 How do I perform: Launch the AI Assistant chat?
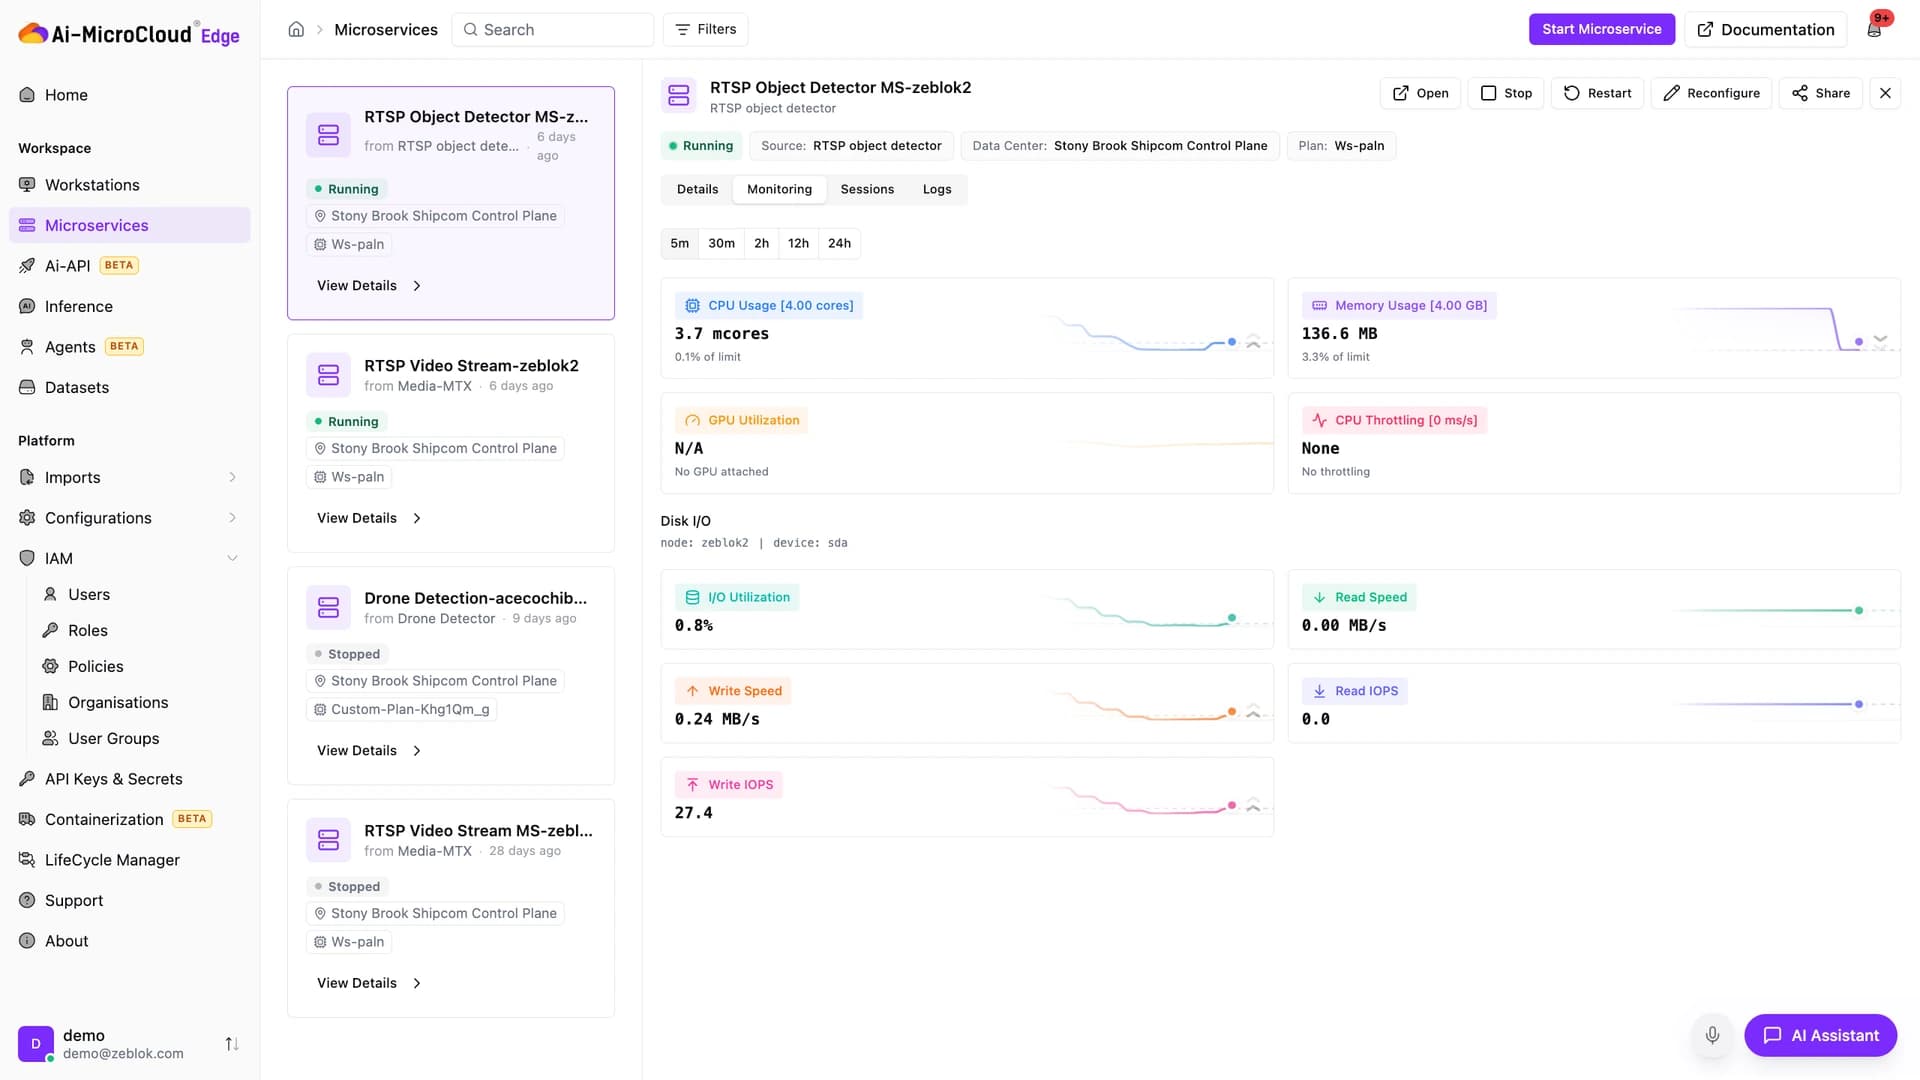tap(1820, 1035)
